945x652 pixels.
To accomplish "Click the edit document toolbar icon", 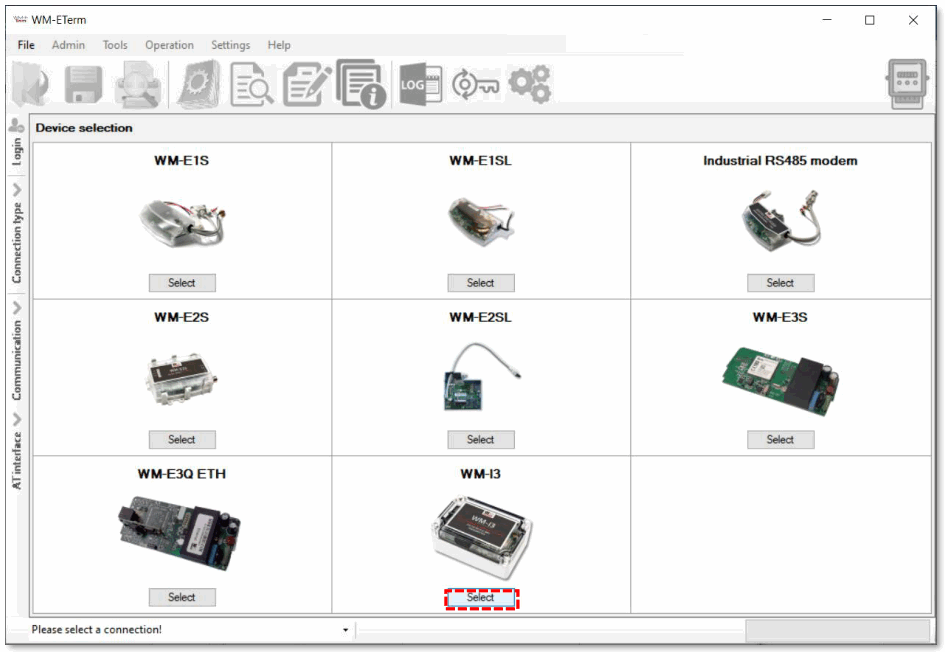I will coord(306,84).
